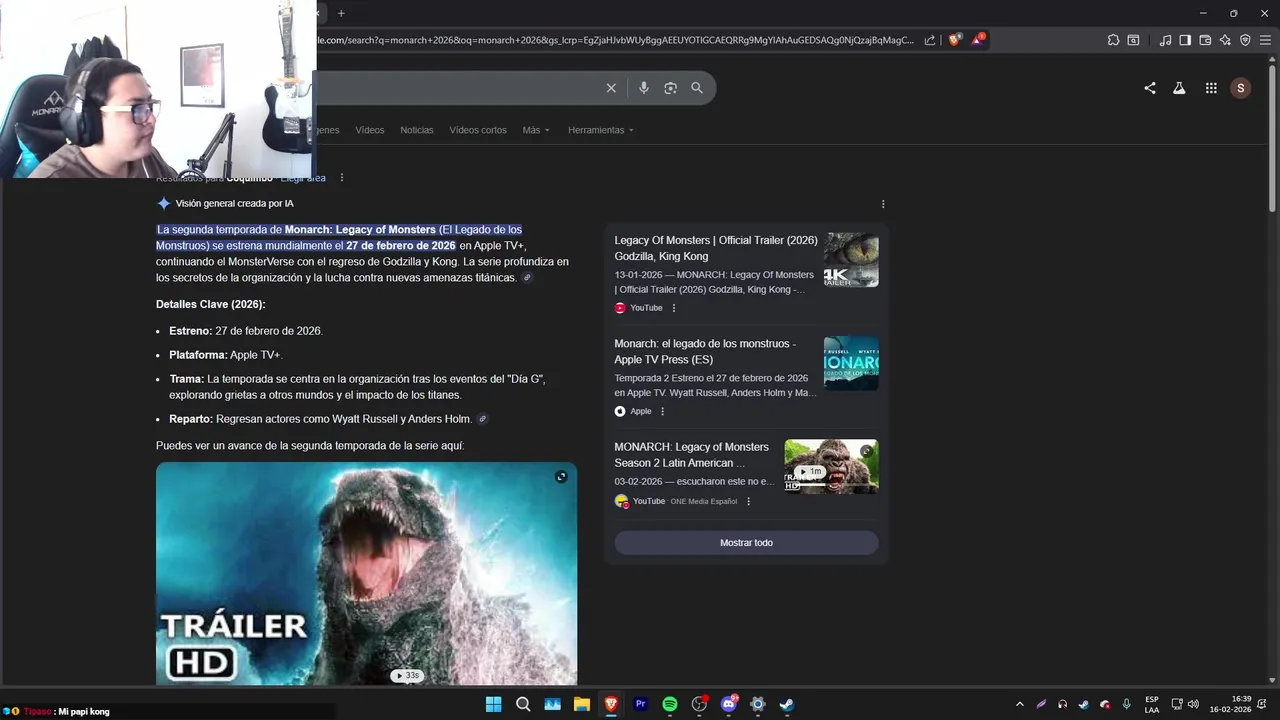Screen dimensions: 1280x720
Task: Expand the Más dropdown
Action: pos(536,130)
